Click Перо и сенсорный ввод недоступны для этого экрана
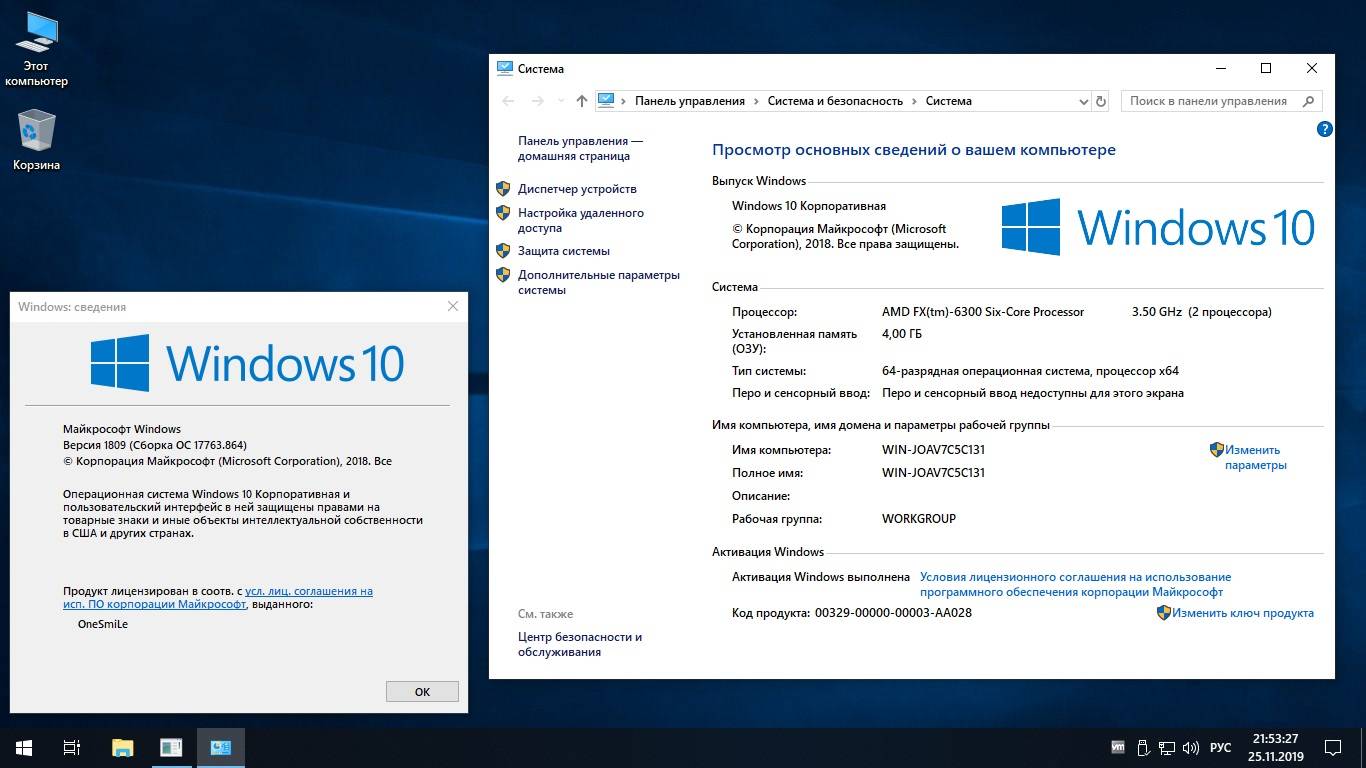This screenshot has width=1366, height=768. pos(1033,393)
